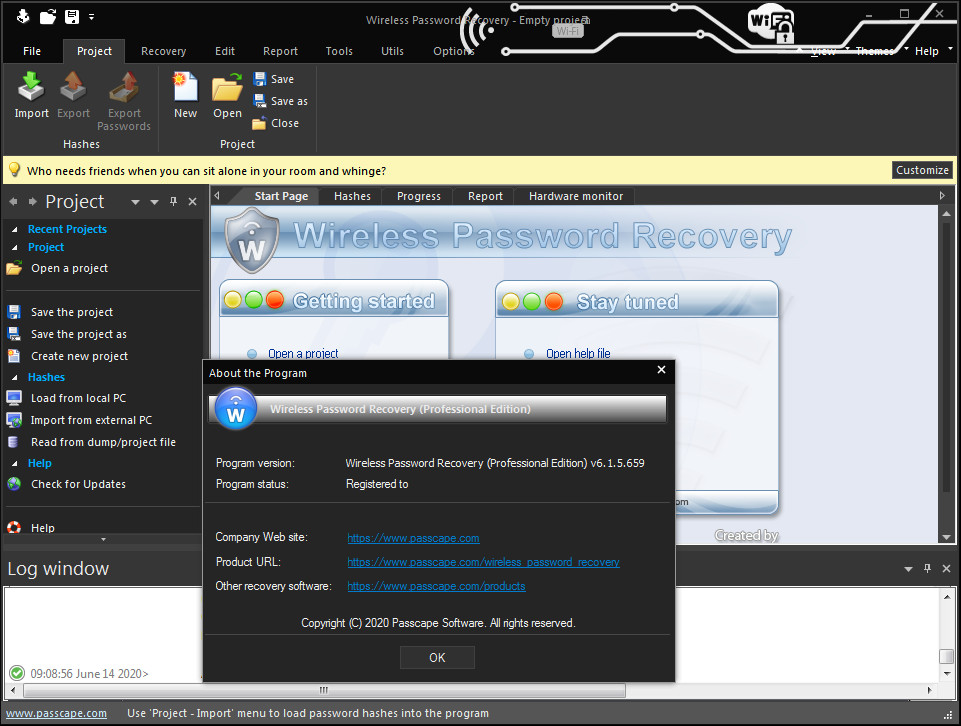Click www.passcape.com in status bar
The height and width of the screenshot is (726, 961).
[56, 713]
